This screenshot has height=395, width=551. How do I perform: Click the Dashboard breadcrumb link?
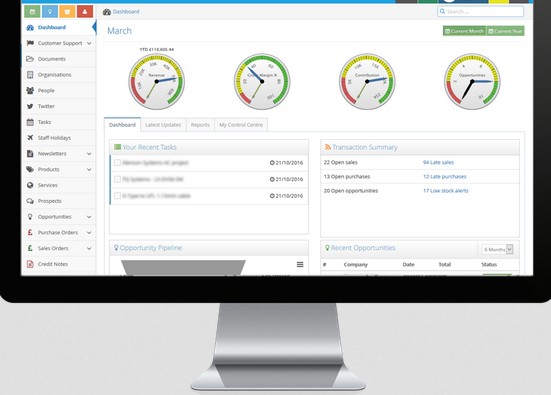tap(126, 12)
